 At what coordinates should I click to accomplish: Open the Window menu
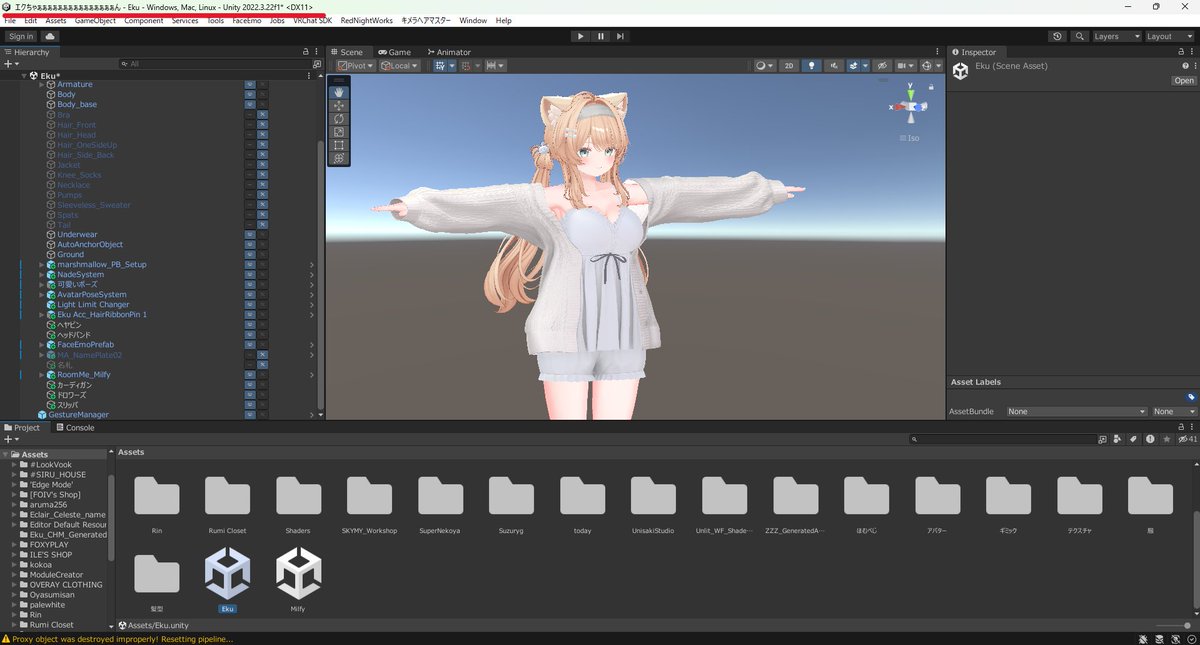(473, 20)
